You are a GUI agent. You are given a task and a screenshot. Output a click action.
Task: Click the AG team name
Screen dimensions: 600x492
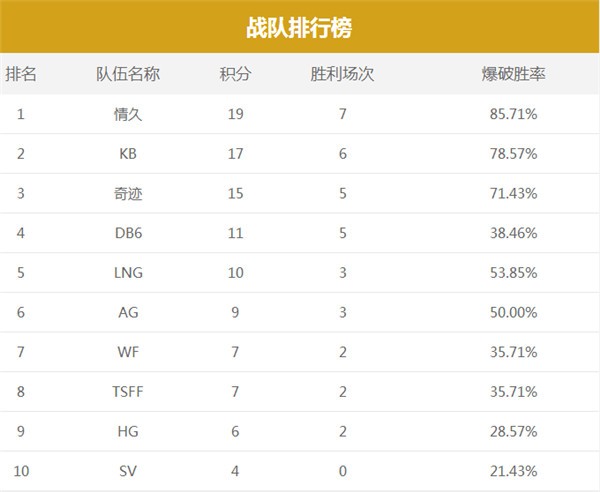tap(128, 313)
